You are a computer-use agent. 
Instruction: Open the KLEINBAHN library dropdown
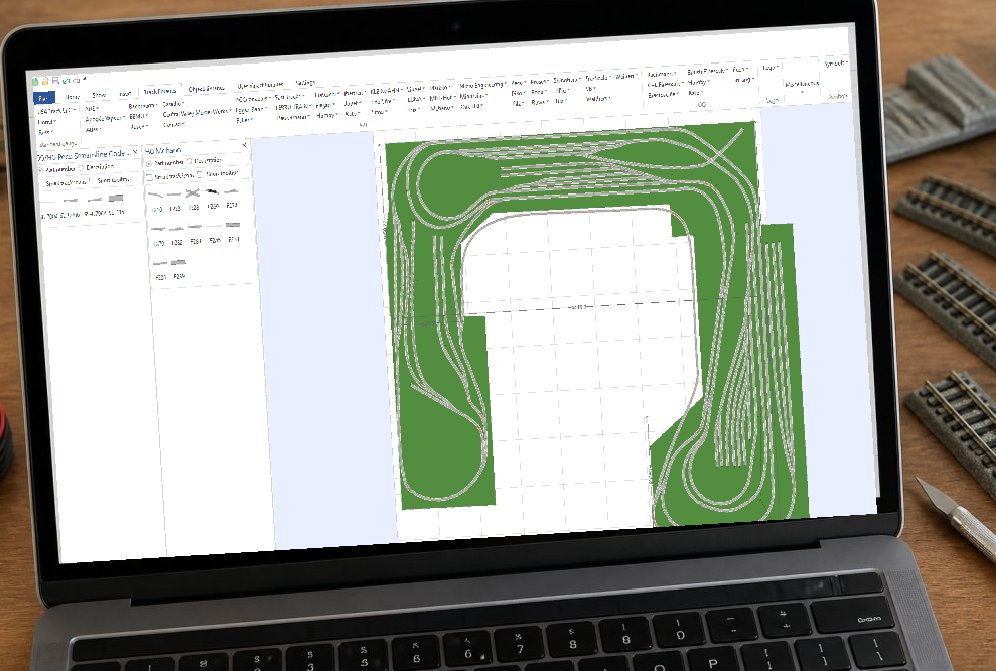pyautogui.click(x=386, y=92)
